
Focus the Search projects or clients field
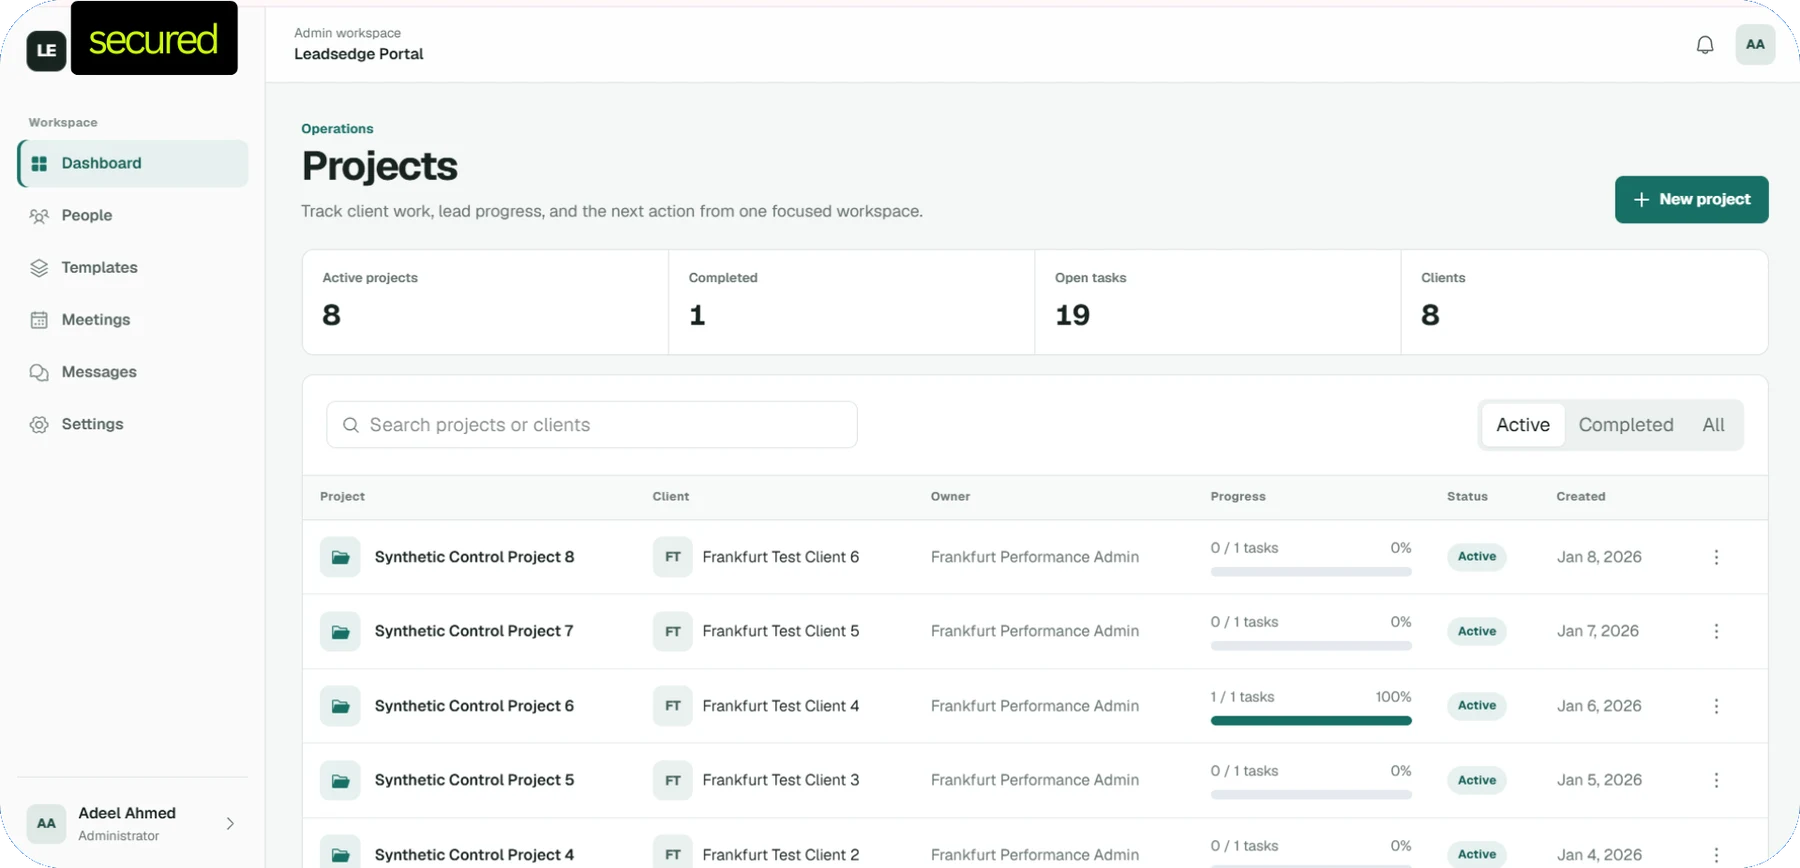pos(592,425)
